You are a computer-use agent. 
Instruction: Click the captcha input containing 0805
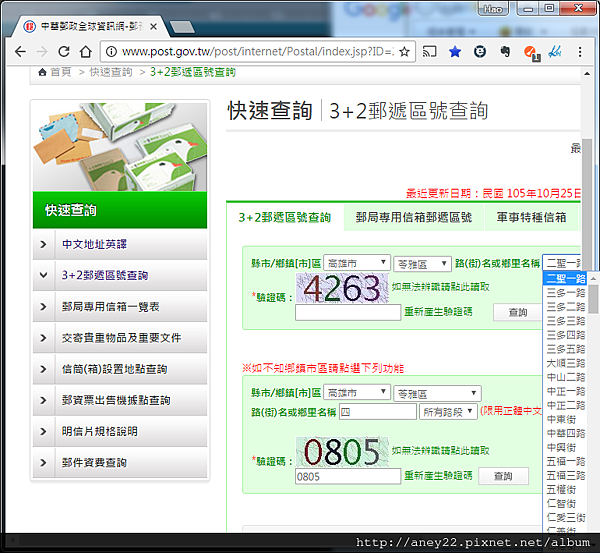[348, 476]
